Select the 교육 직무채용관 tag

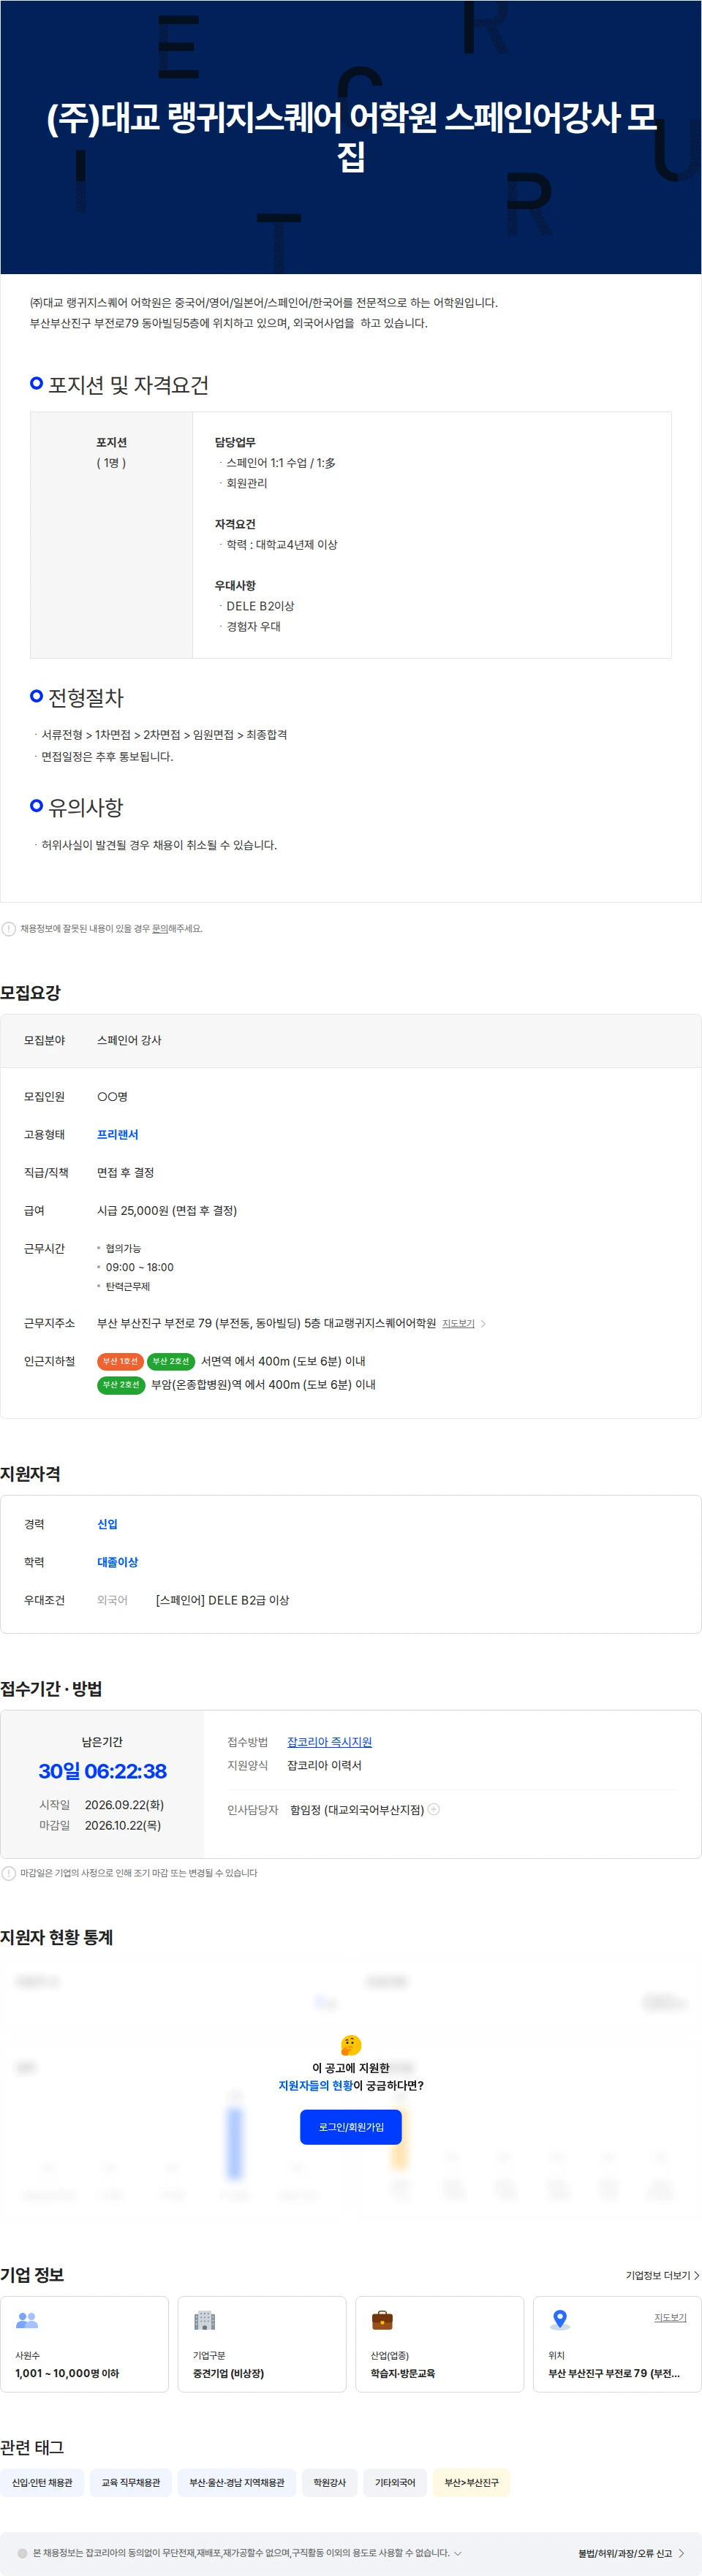(x=131, y=2482)
